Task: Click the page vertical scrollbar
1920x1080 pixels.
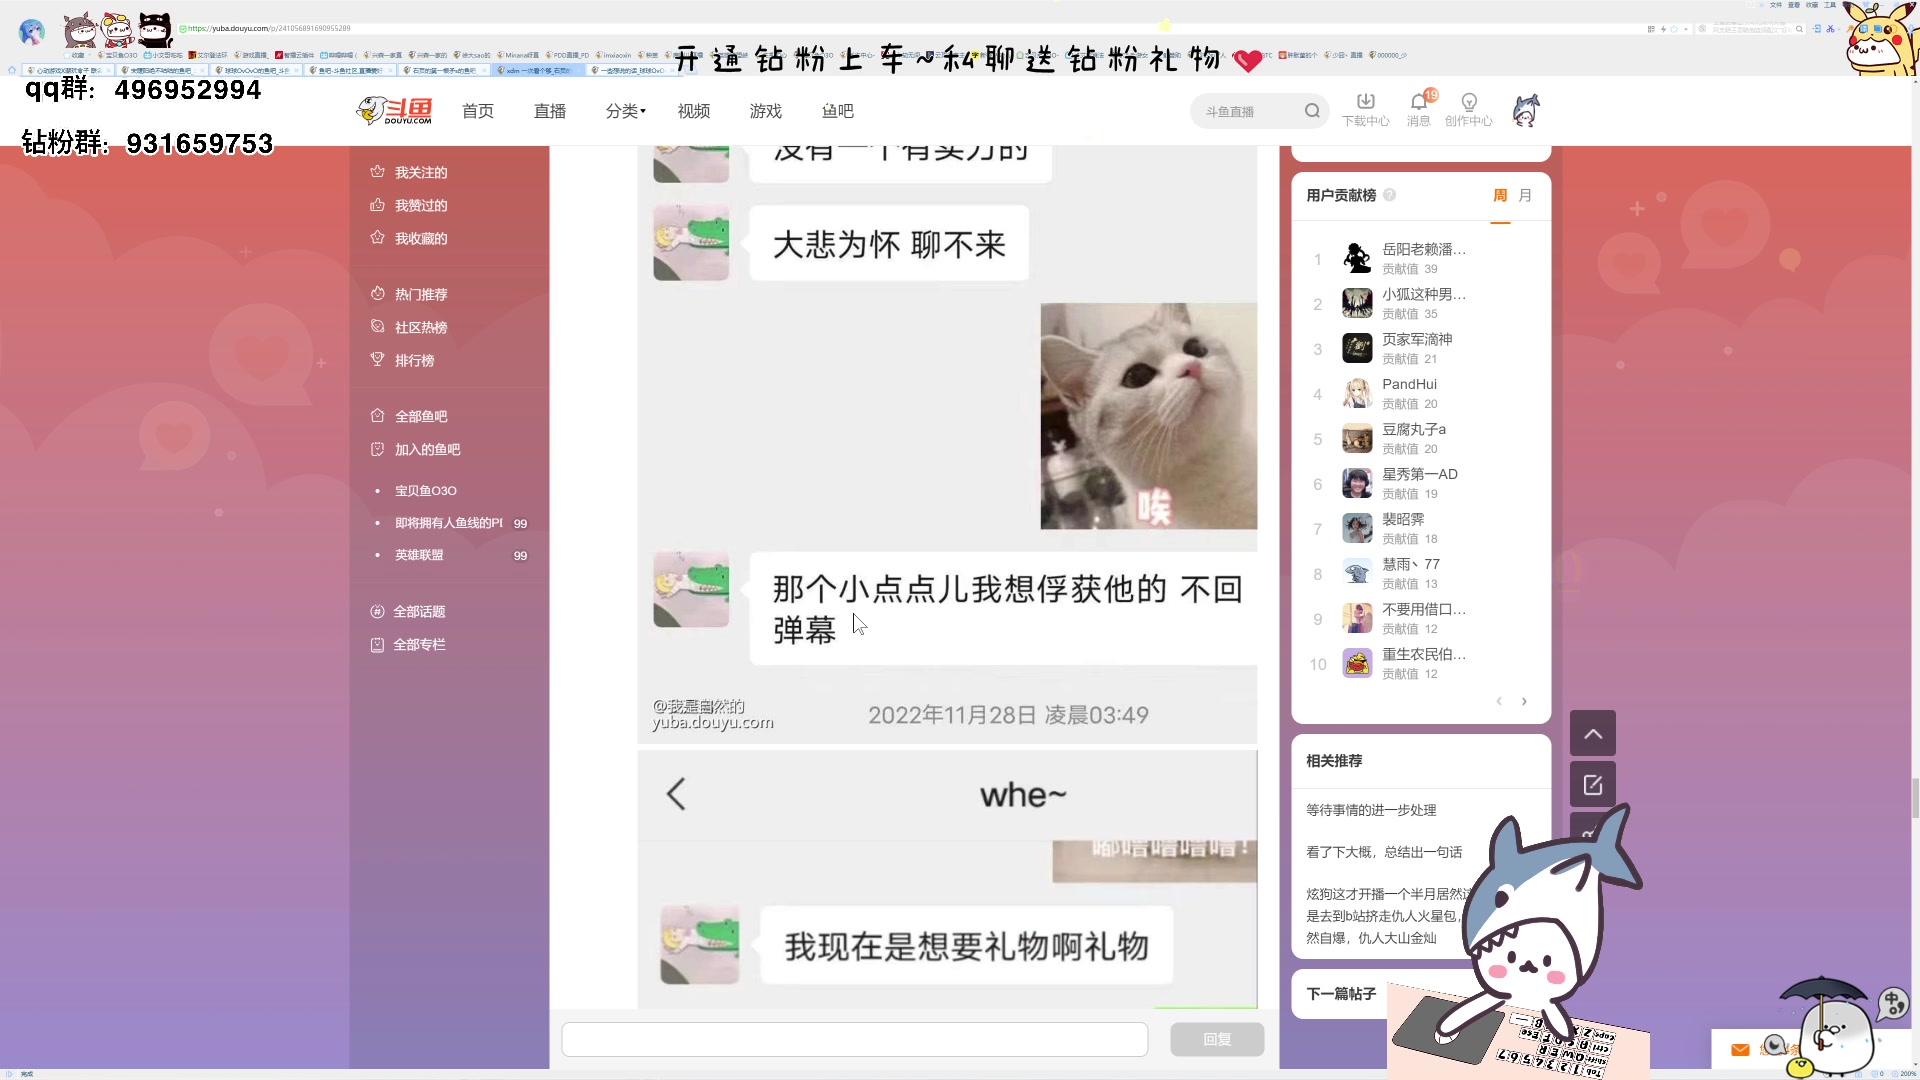Action: click(1915, 798)
